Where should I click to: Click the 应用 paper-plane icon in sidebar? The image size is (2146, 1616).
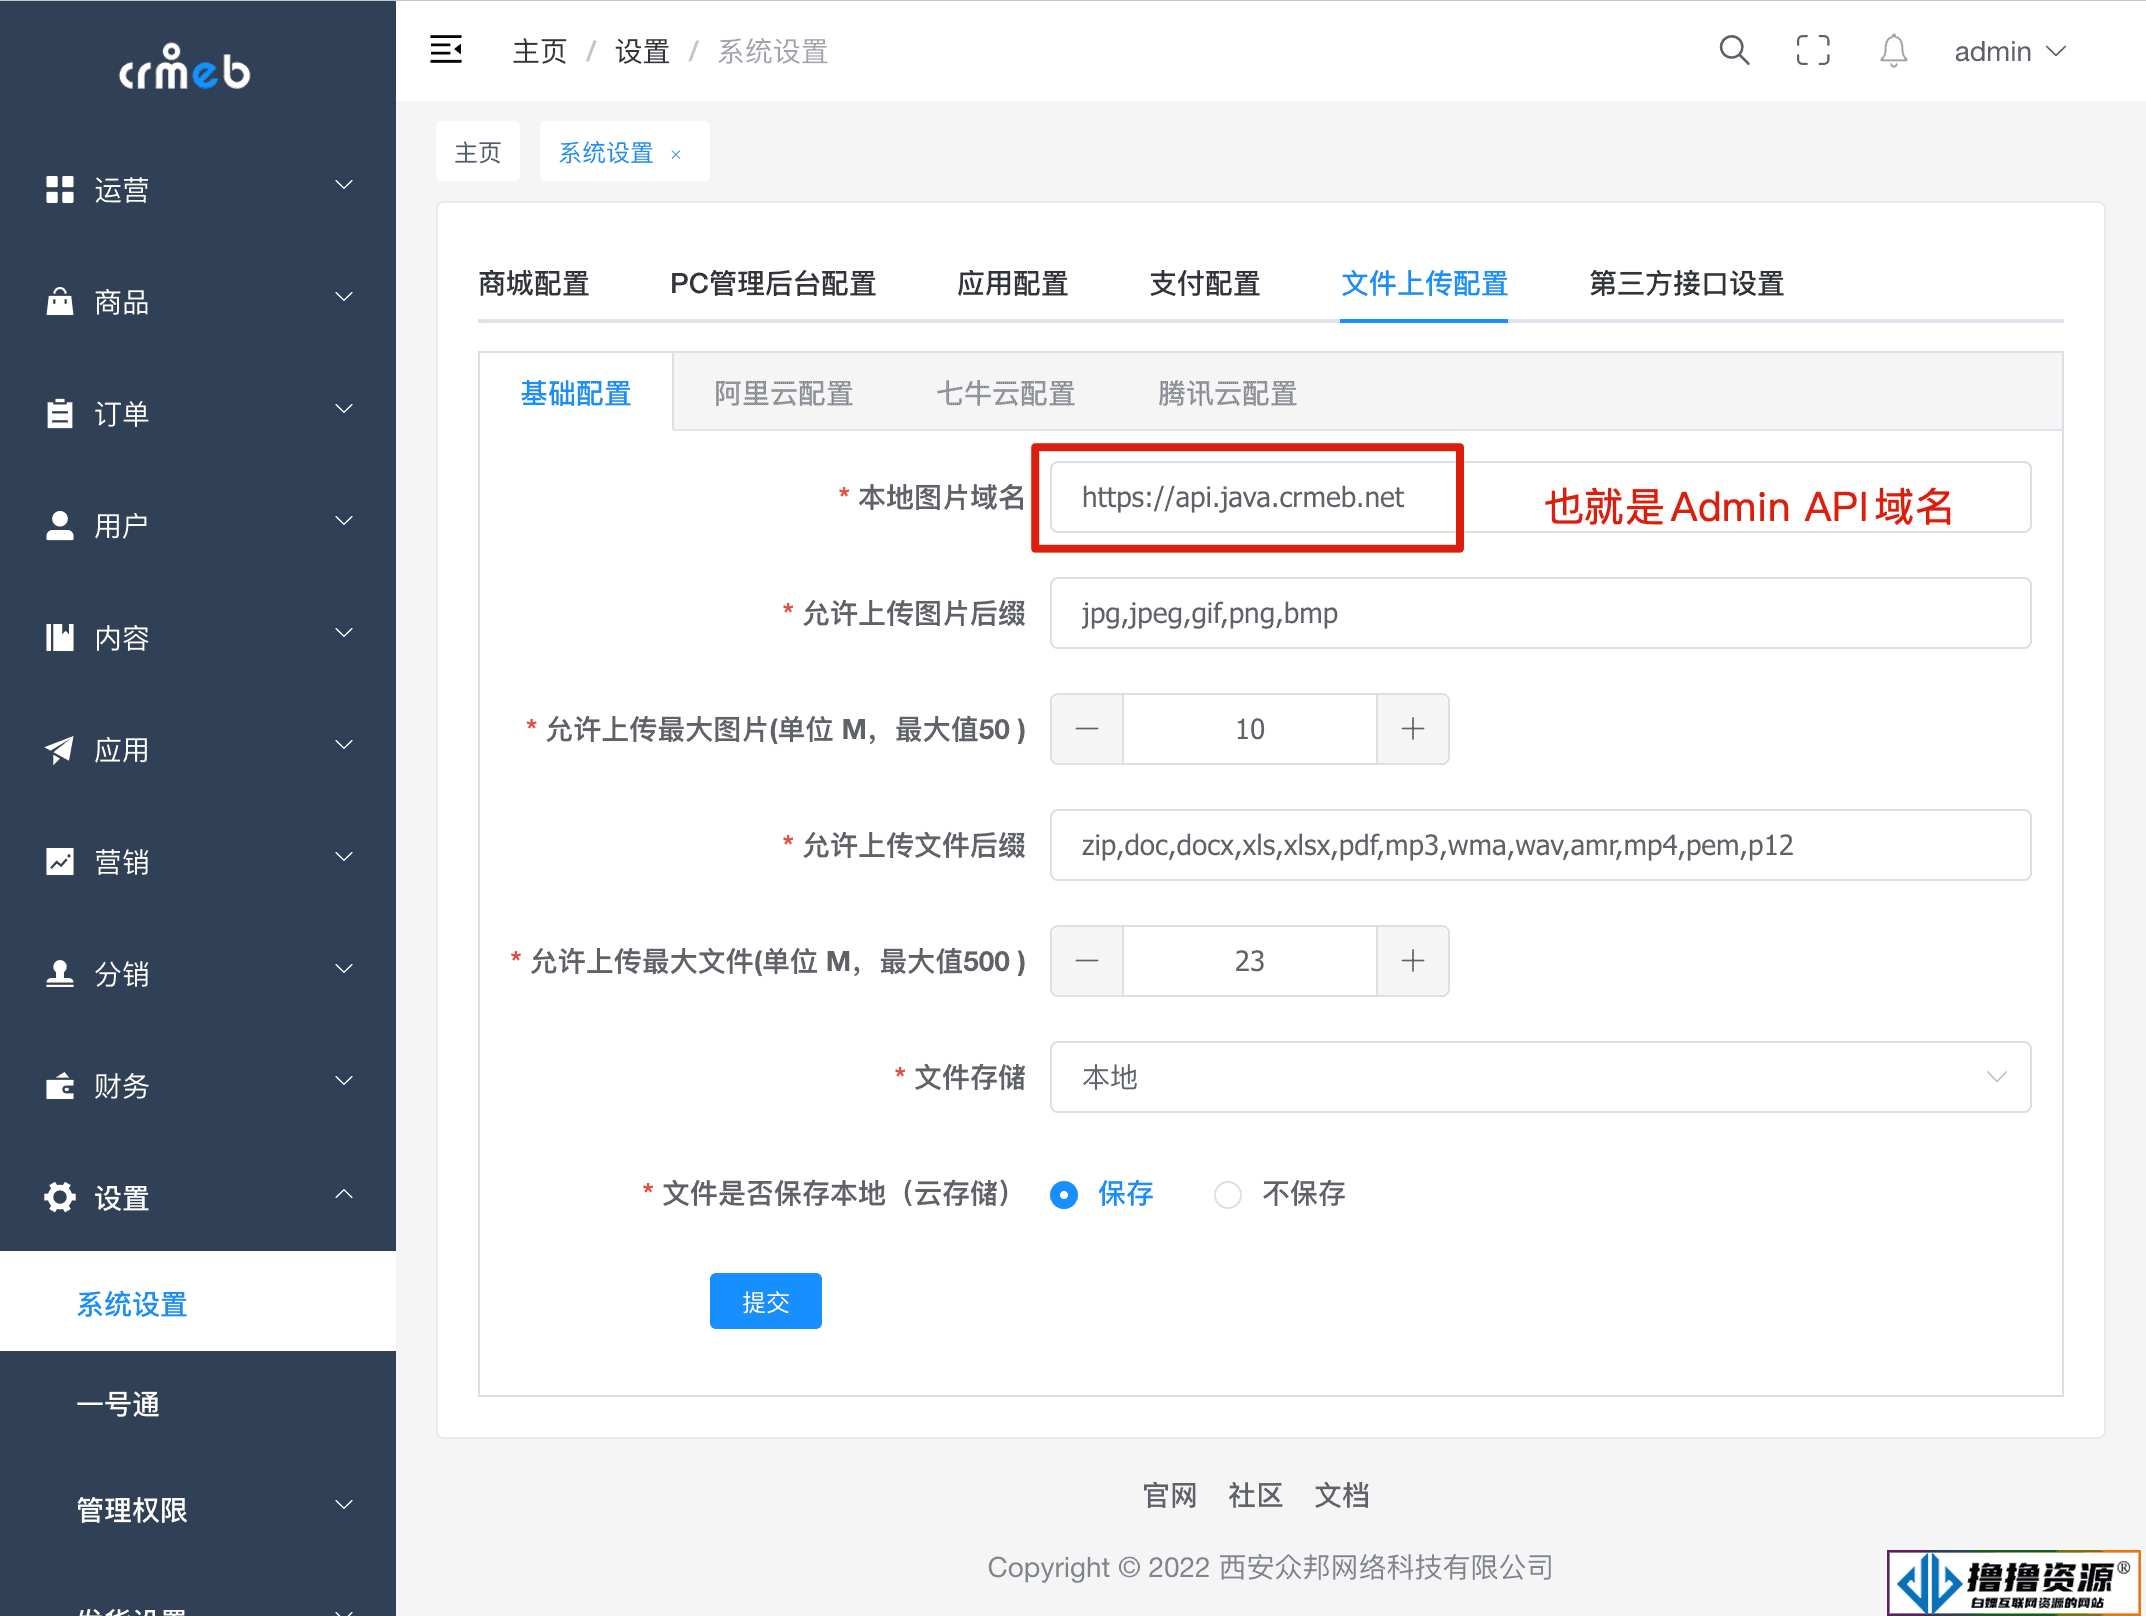click(x=60, y=749)
